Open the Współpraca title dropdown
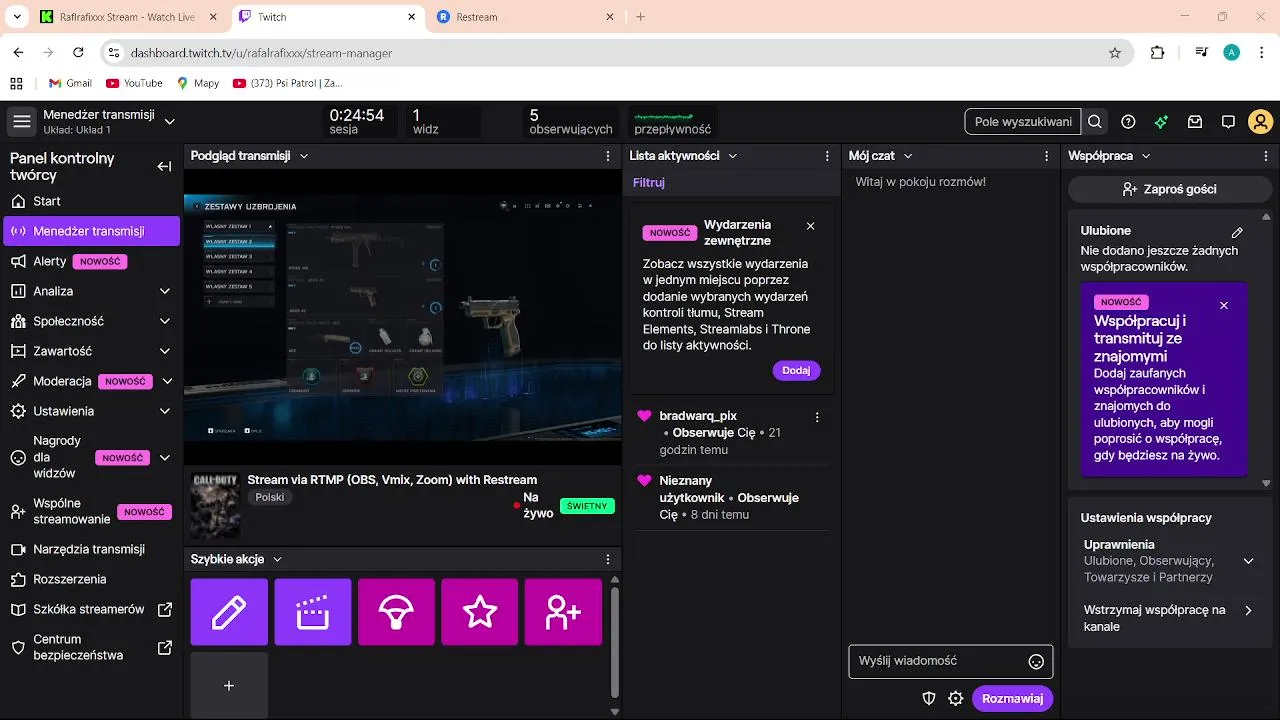 [1146, 156]
